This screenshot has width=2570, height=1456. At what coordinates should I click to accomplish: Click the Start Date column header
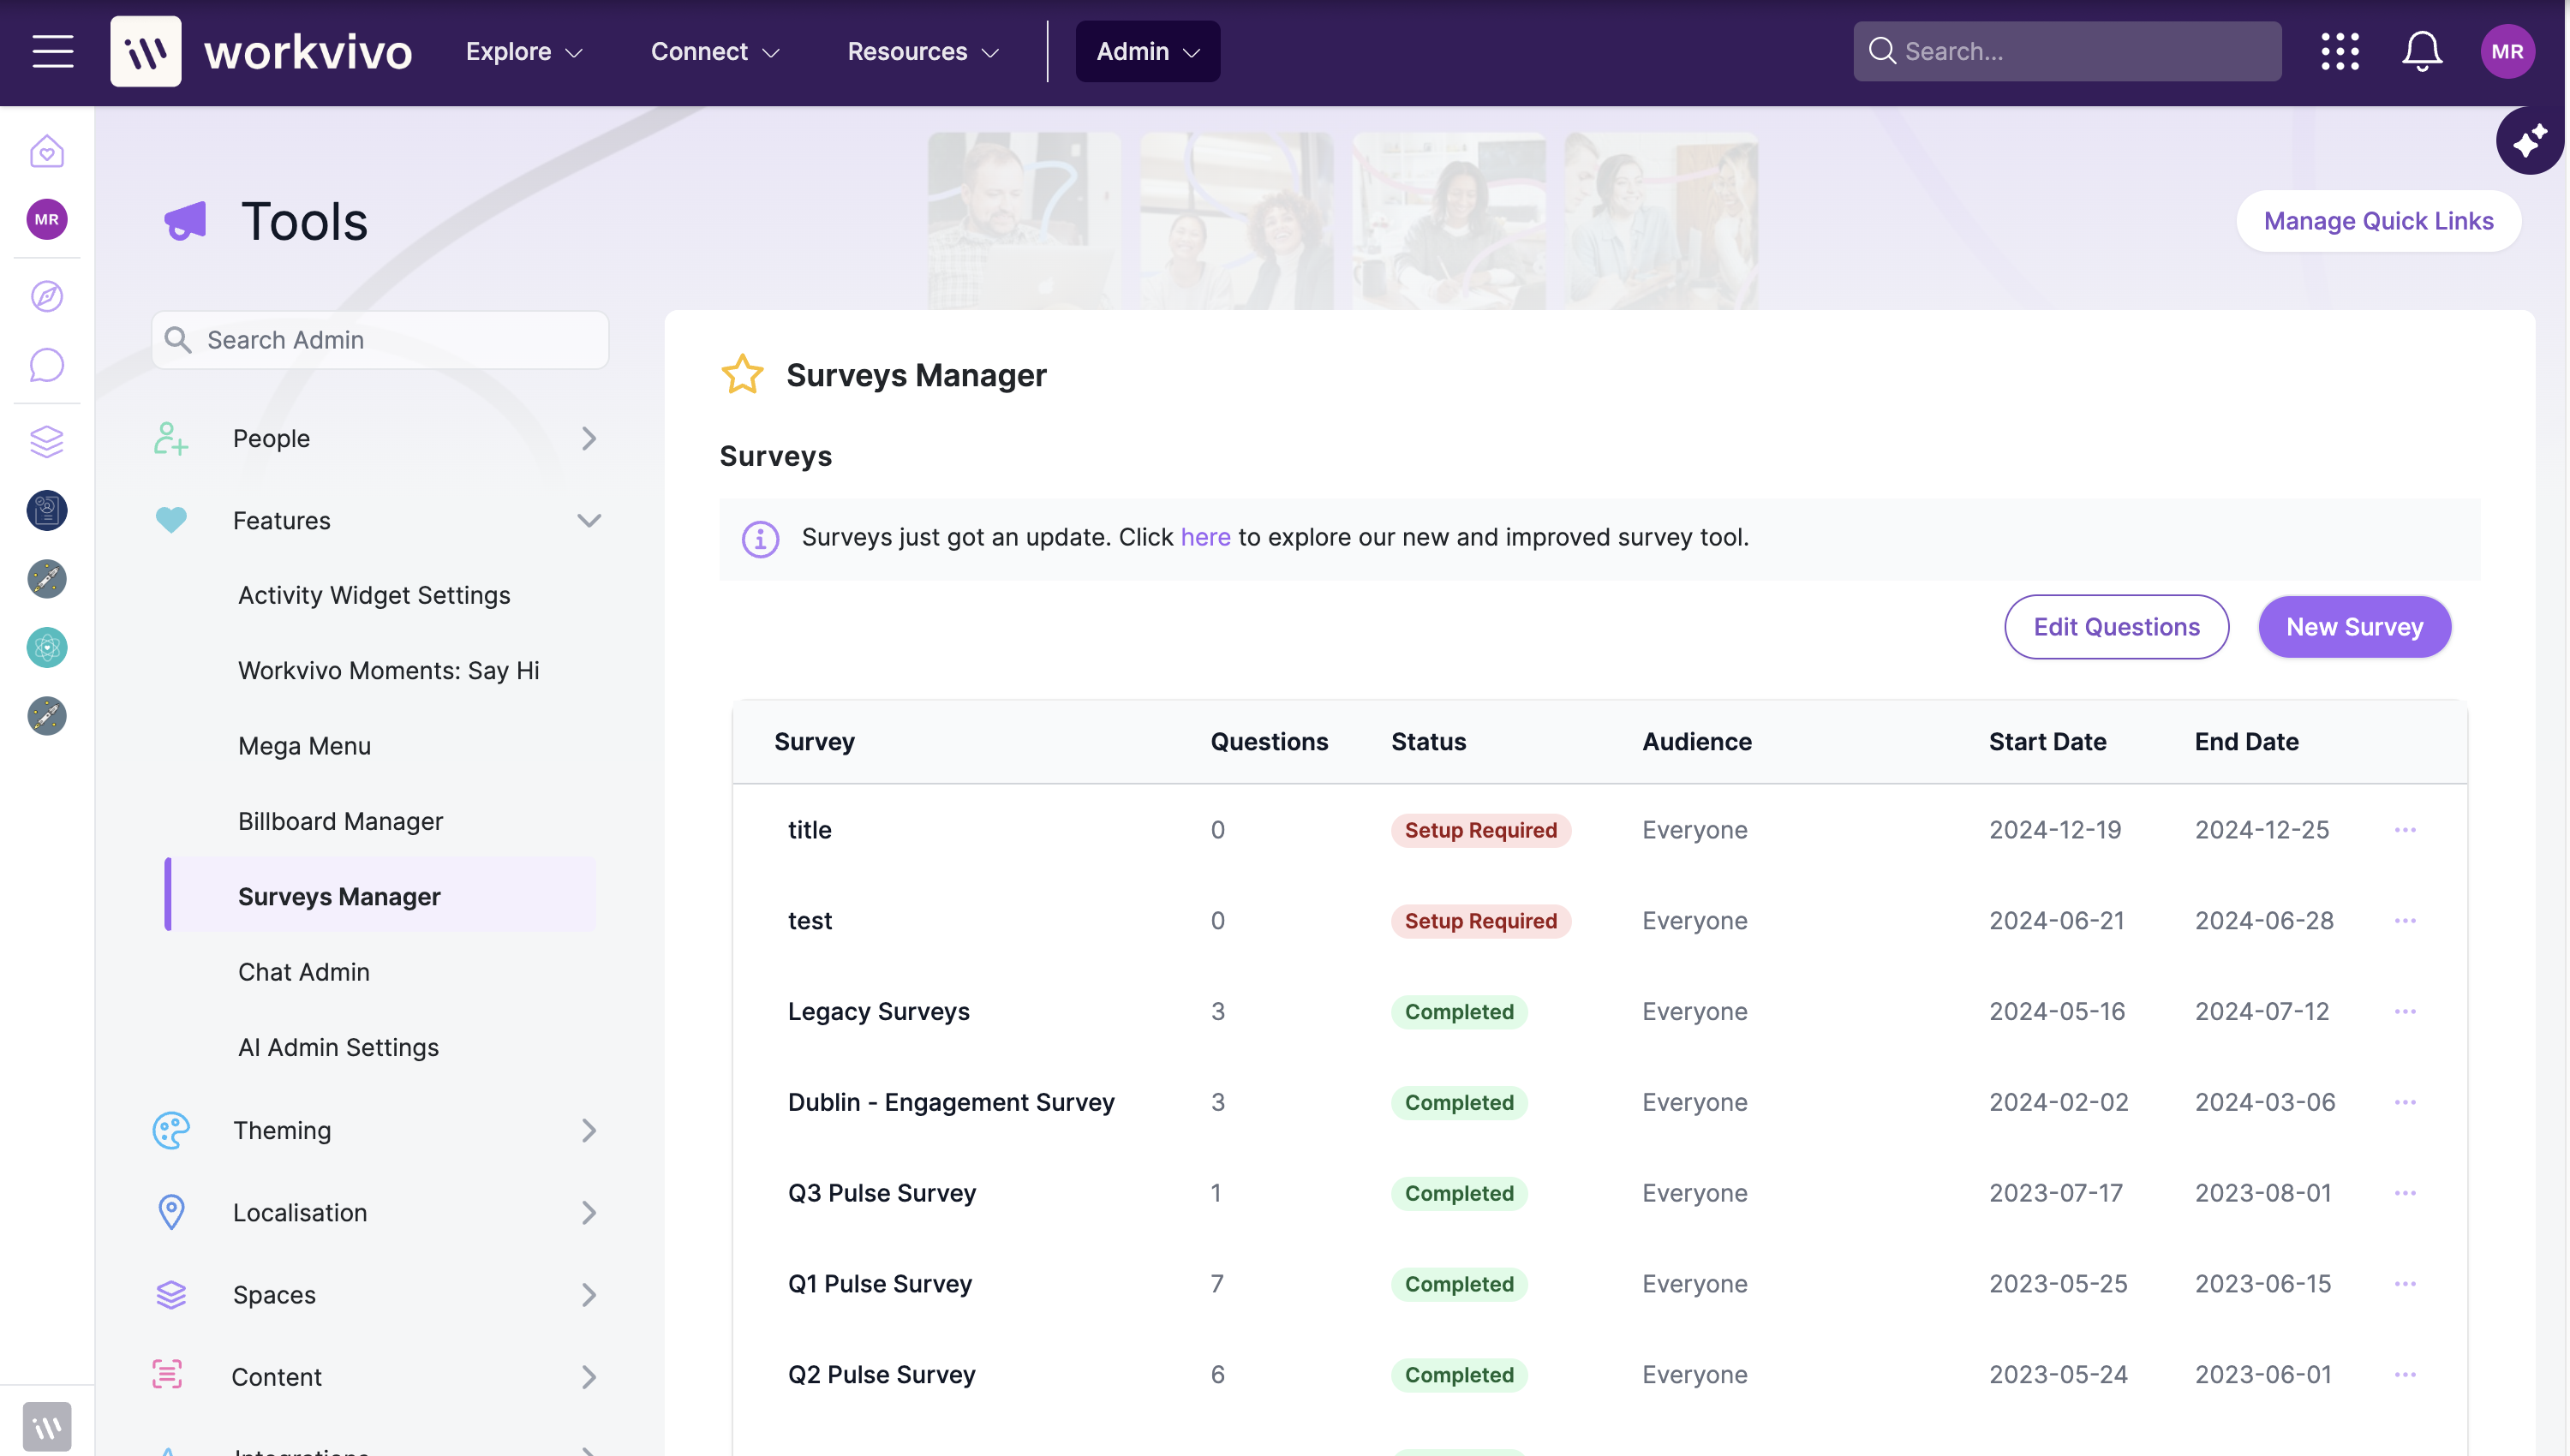(x=2047, y=742)
